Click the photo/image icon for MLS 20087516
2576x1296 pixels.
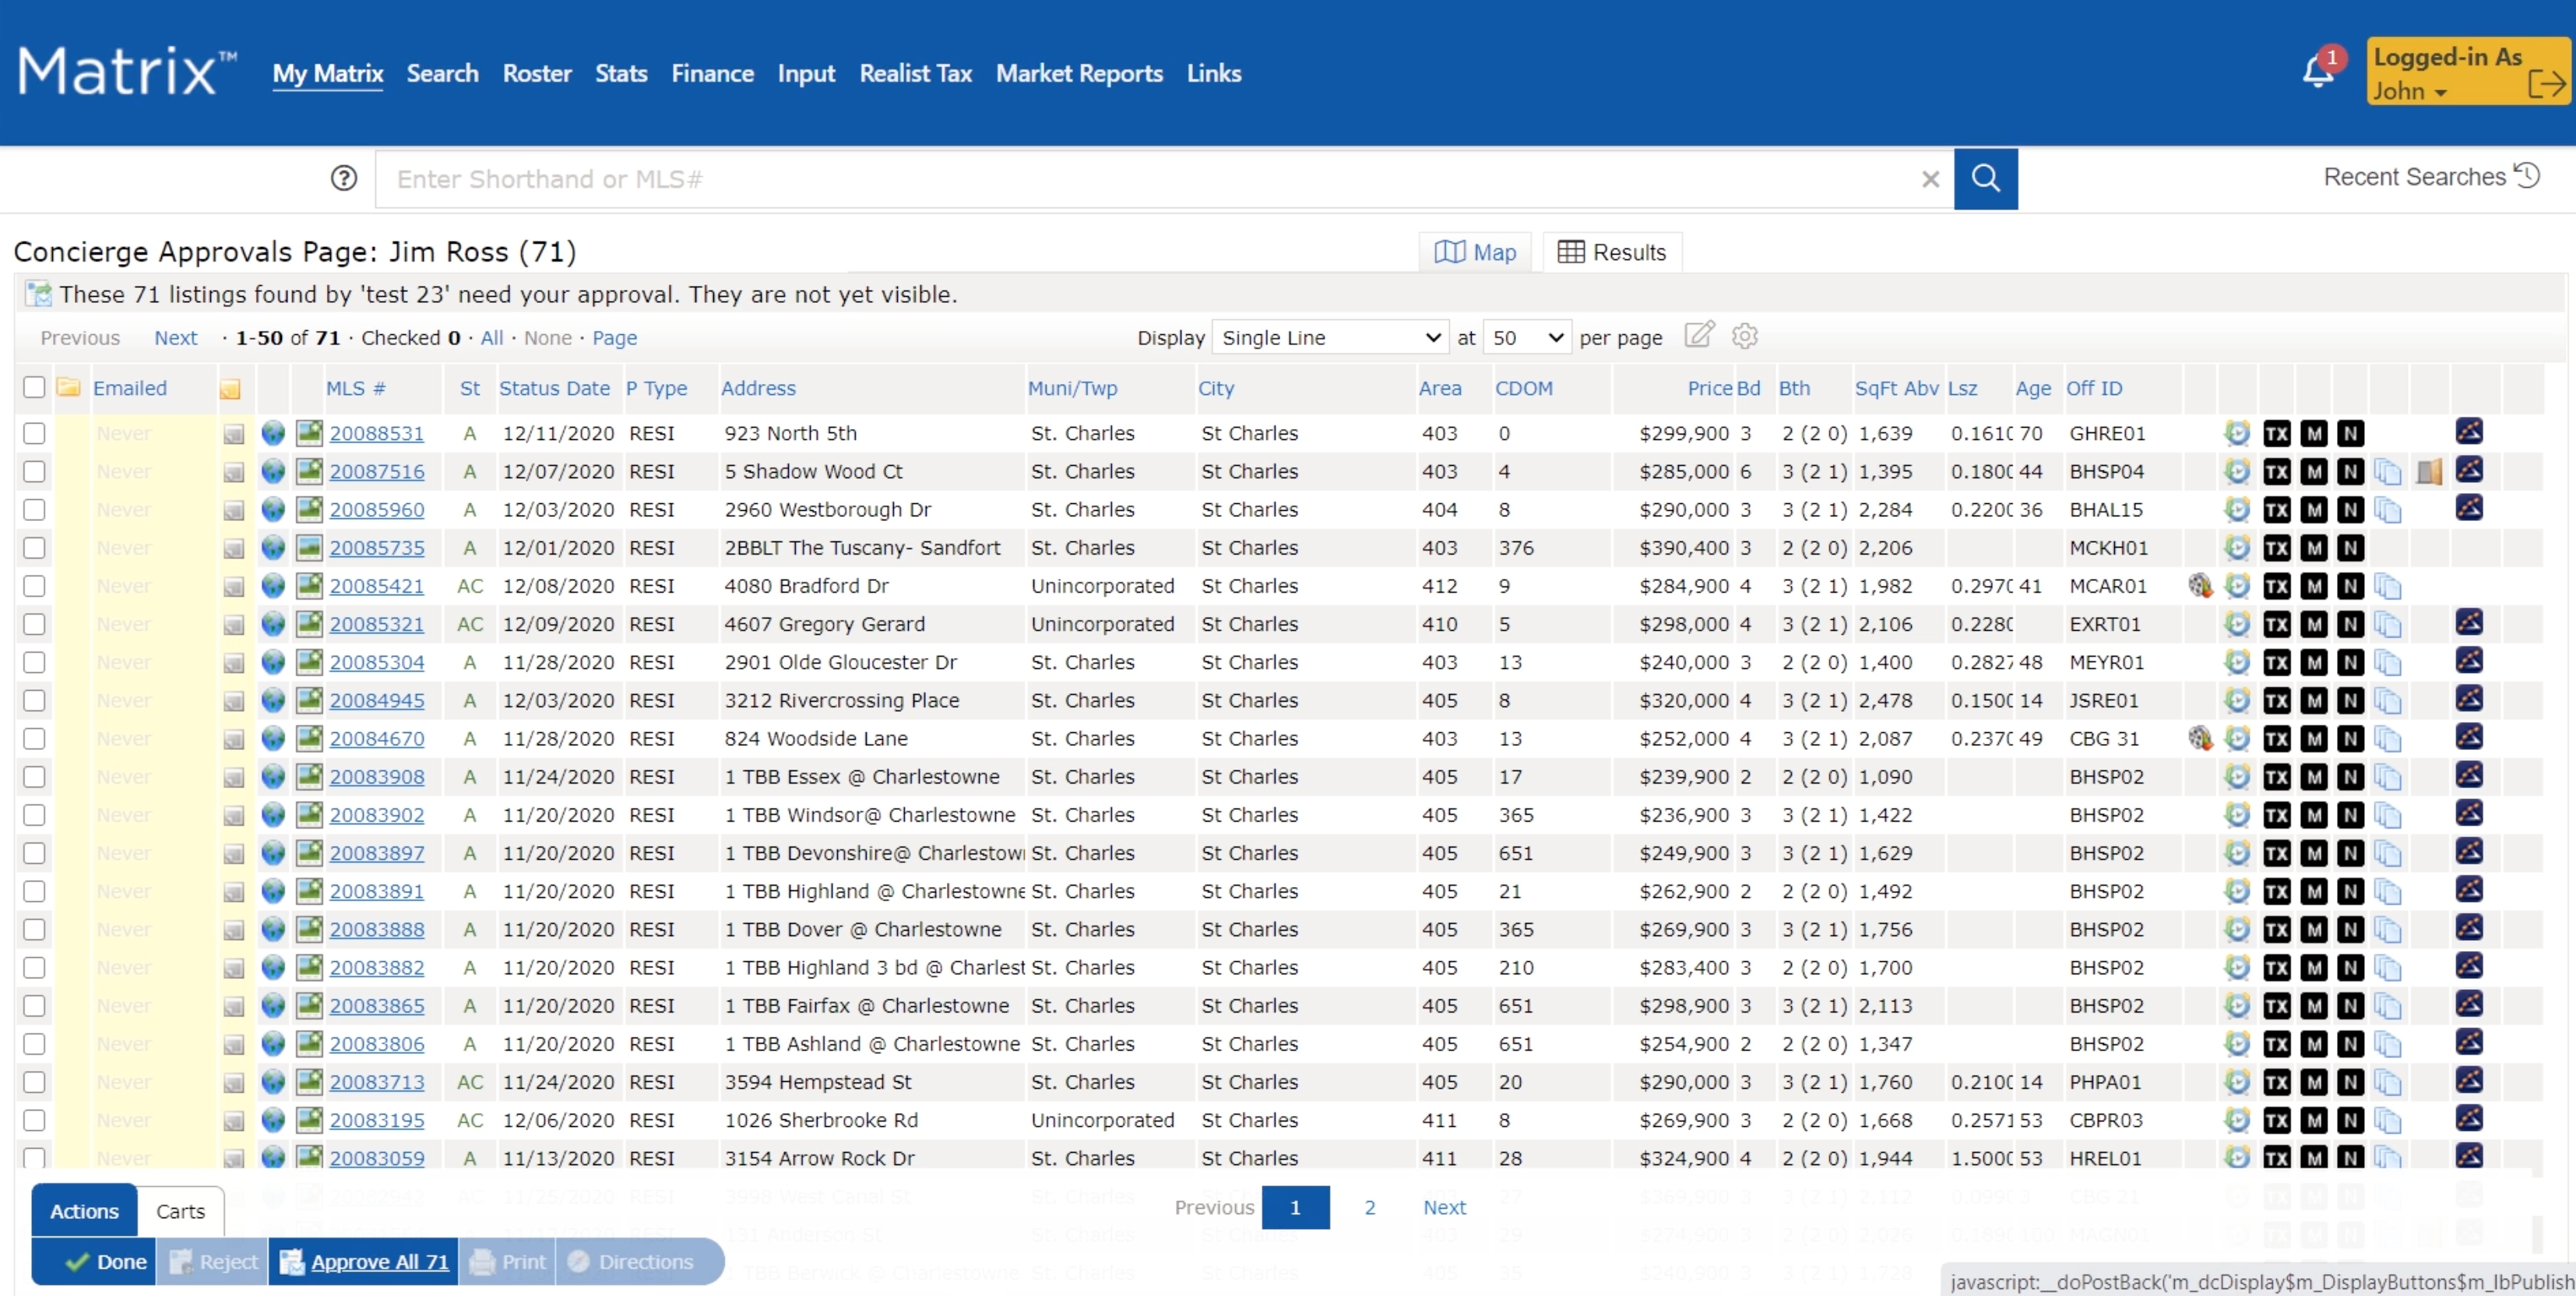pos(309,471)
